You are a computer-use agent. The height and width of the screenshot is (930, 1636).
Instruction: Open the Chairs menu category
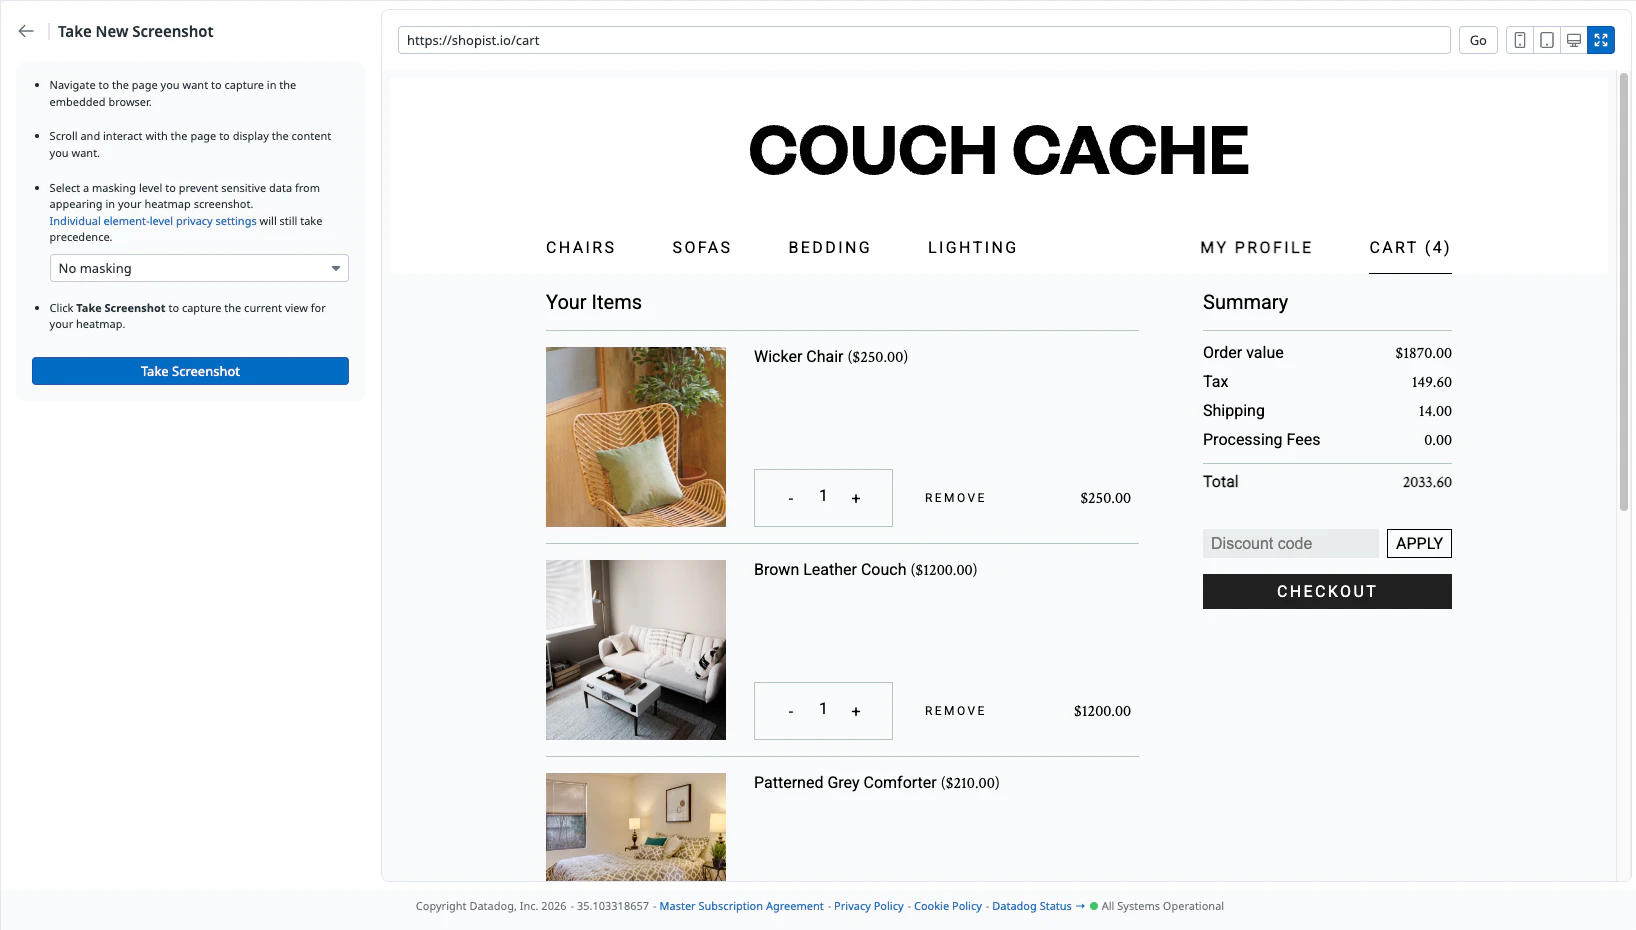click(580, 248)
